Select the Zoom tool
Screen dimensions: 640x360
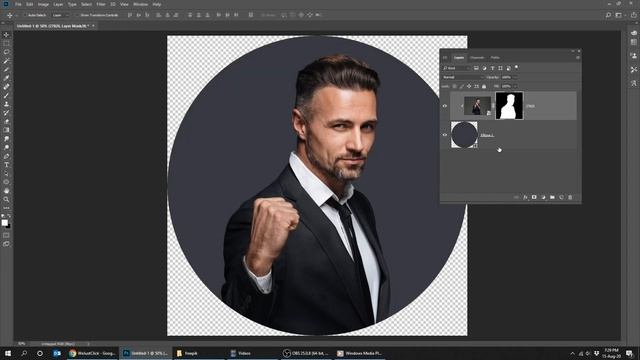[x=6, y=199]
